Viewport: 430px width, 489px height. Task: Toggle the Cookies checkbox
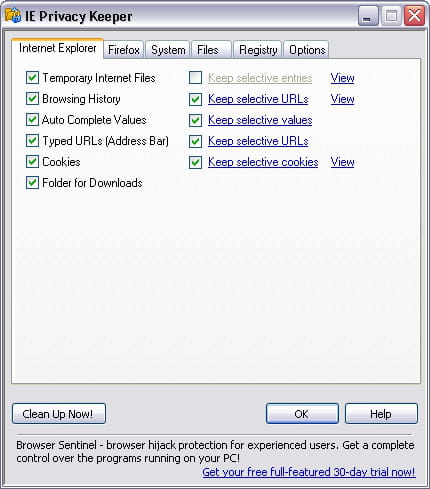tap(32, 162)
